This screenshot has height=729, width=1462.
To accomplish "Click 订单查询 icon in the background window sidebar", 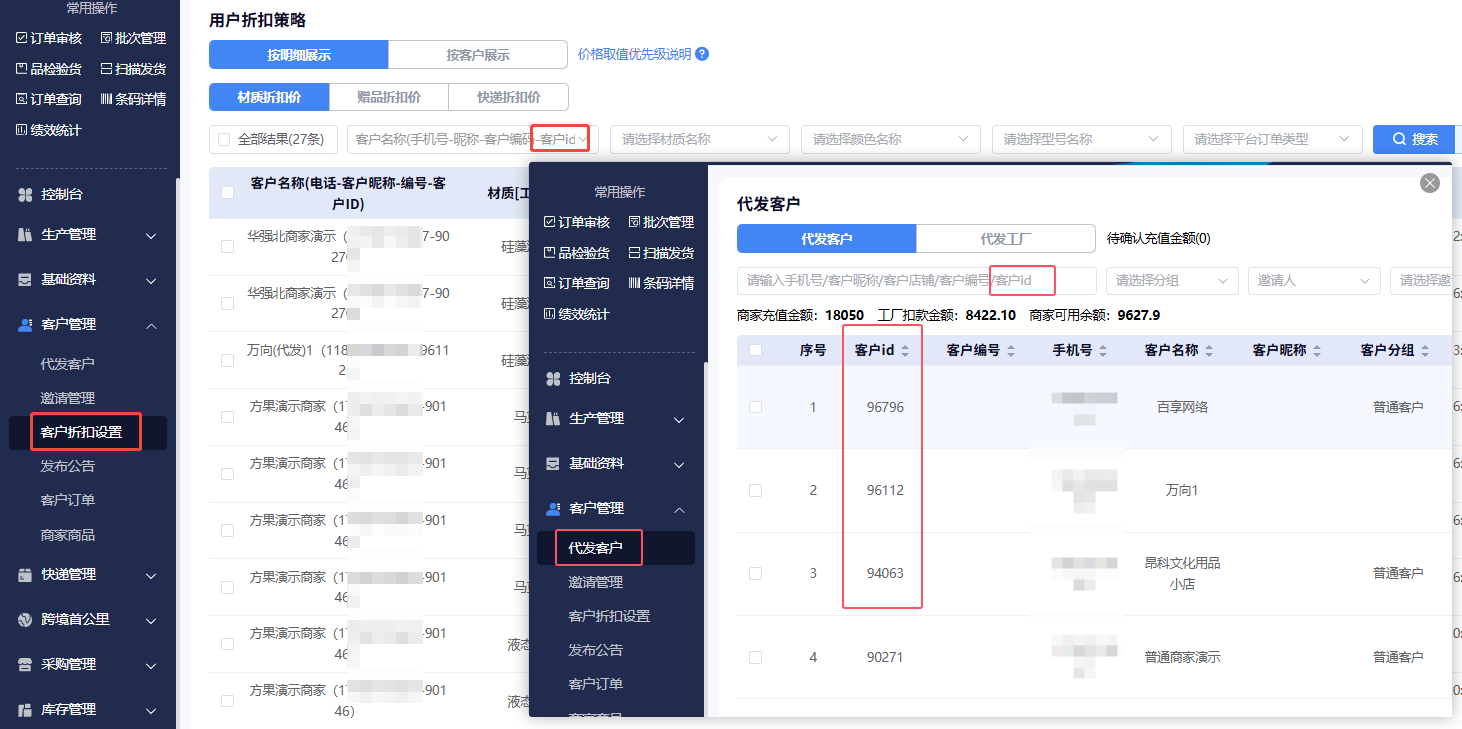I will 22,99.
